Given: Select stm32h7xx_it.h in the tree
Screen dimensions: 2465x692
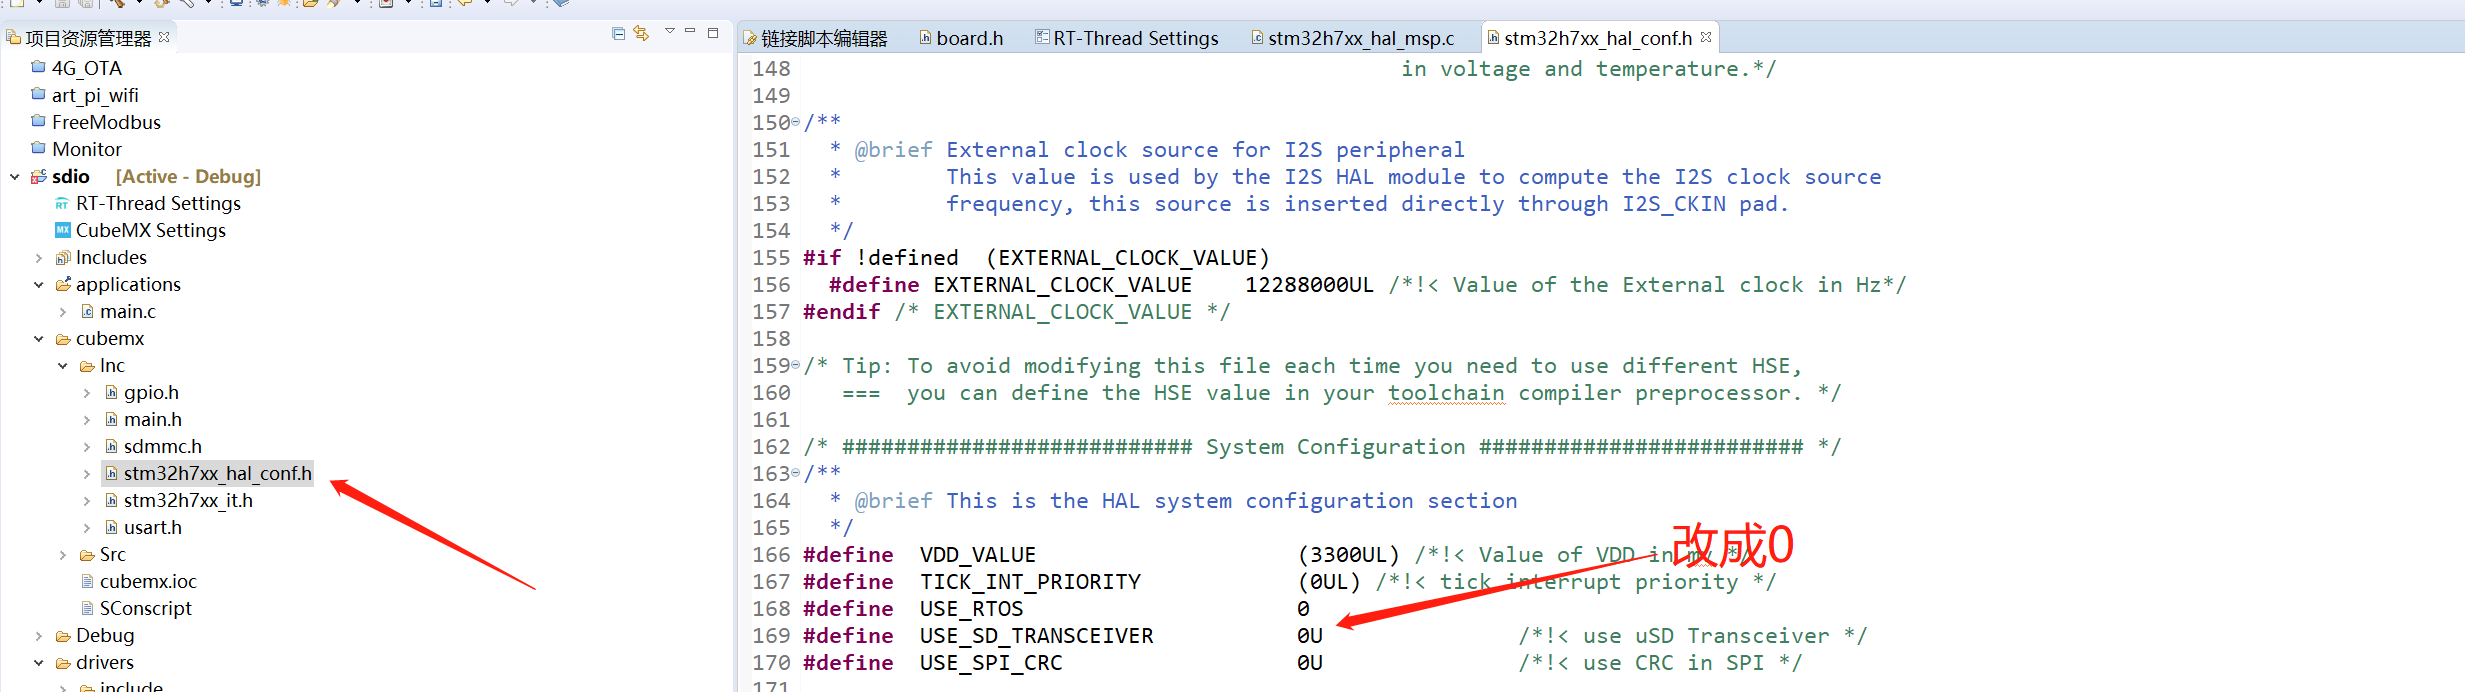Looking at the screenshot, I should (x=188, y=500).
